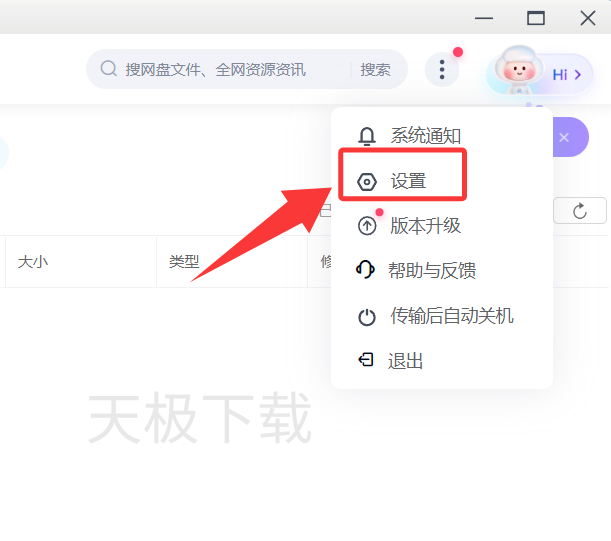Click the headset help icon

click(x=366, y=269)
